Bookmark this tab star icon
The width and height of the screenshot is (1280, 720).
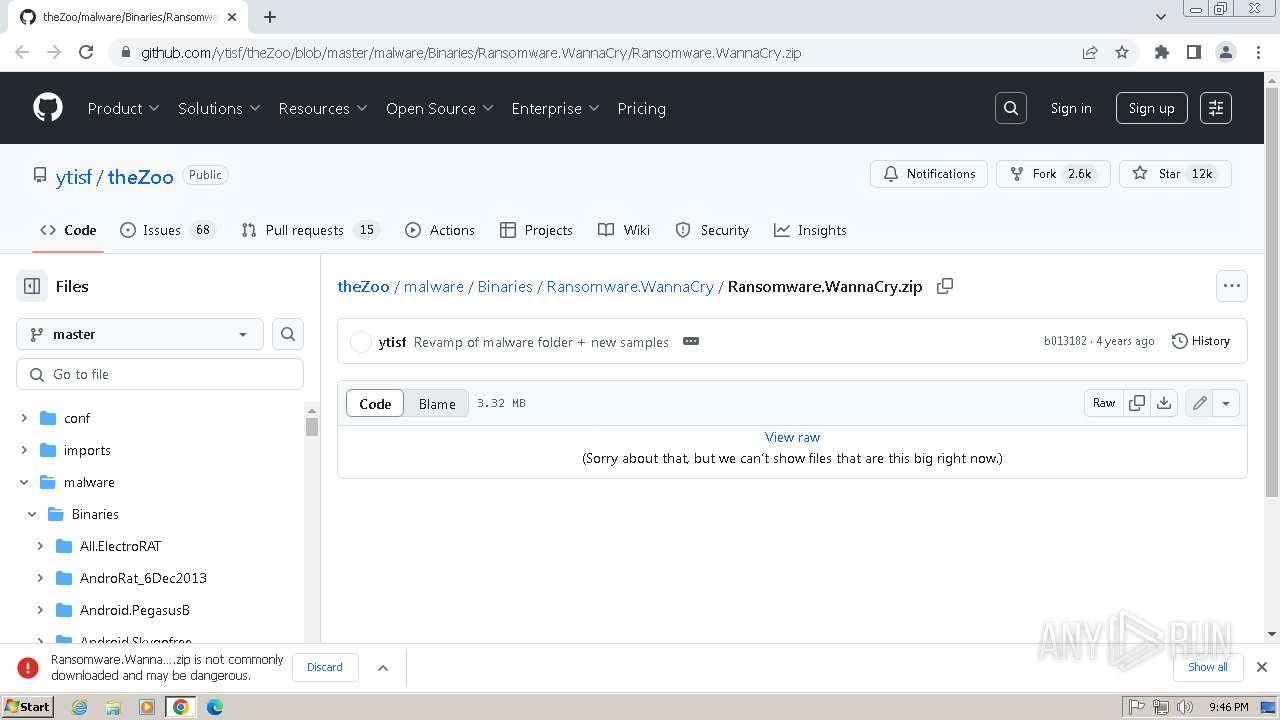[1122, 52]
